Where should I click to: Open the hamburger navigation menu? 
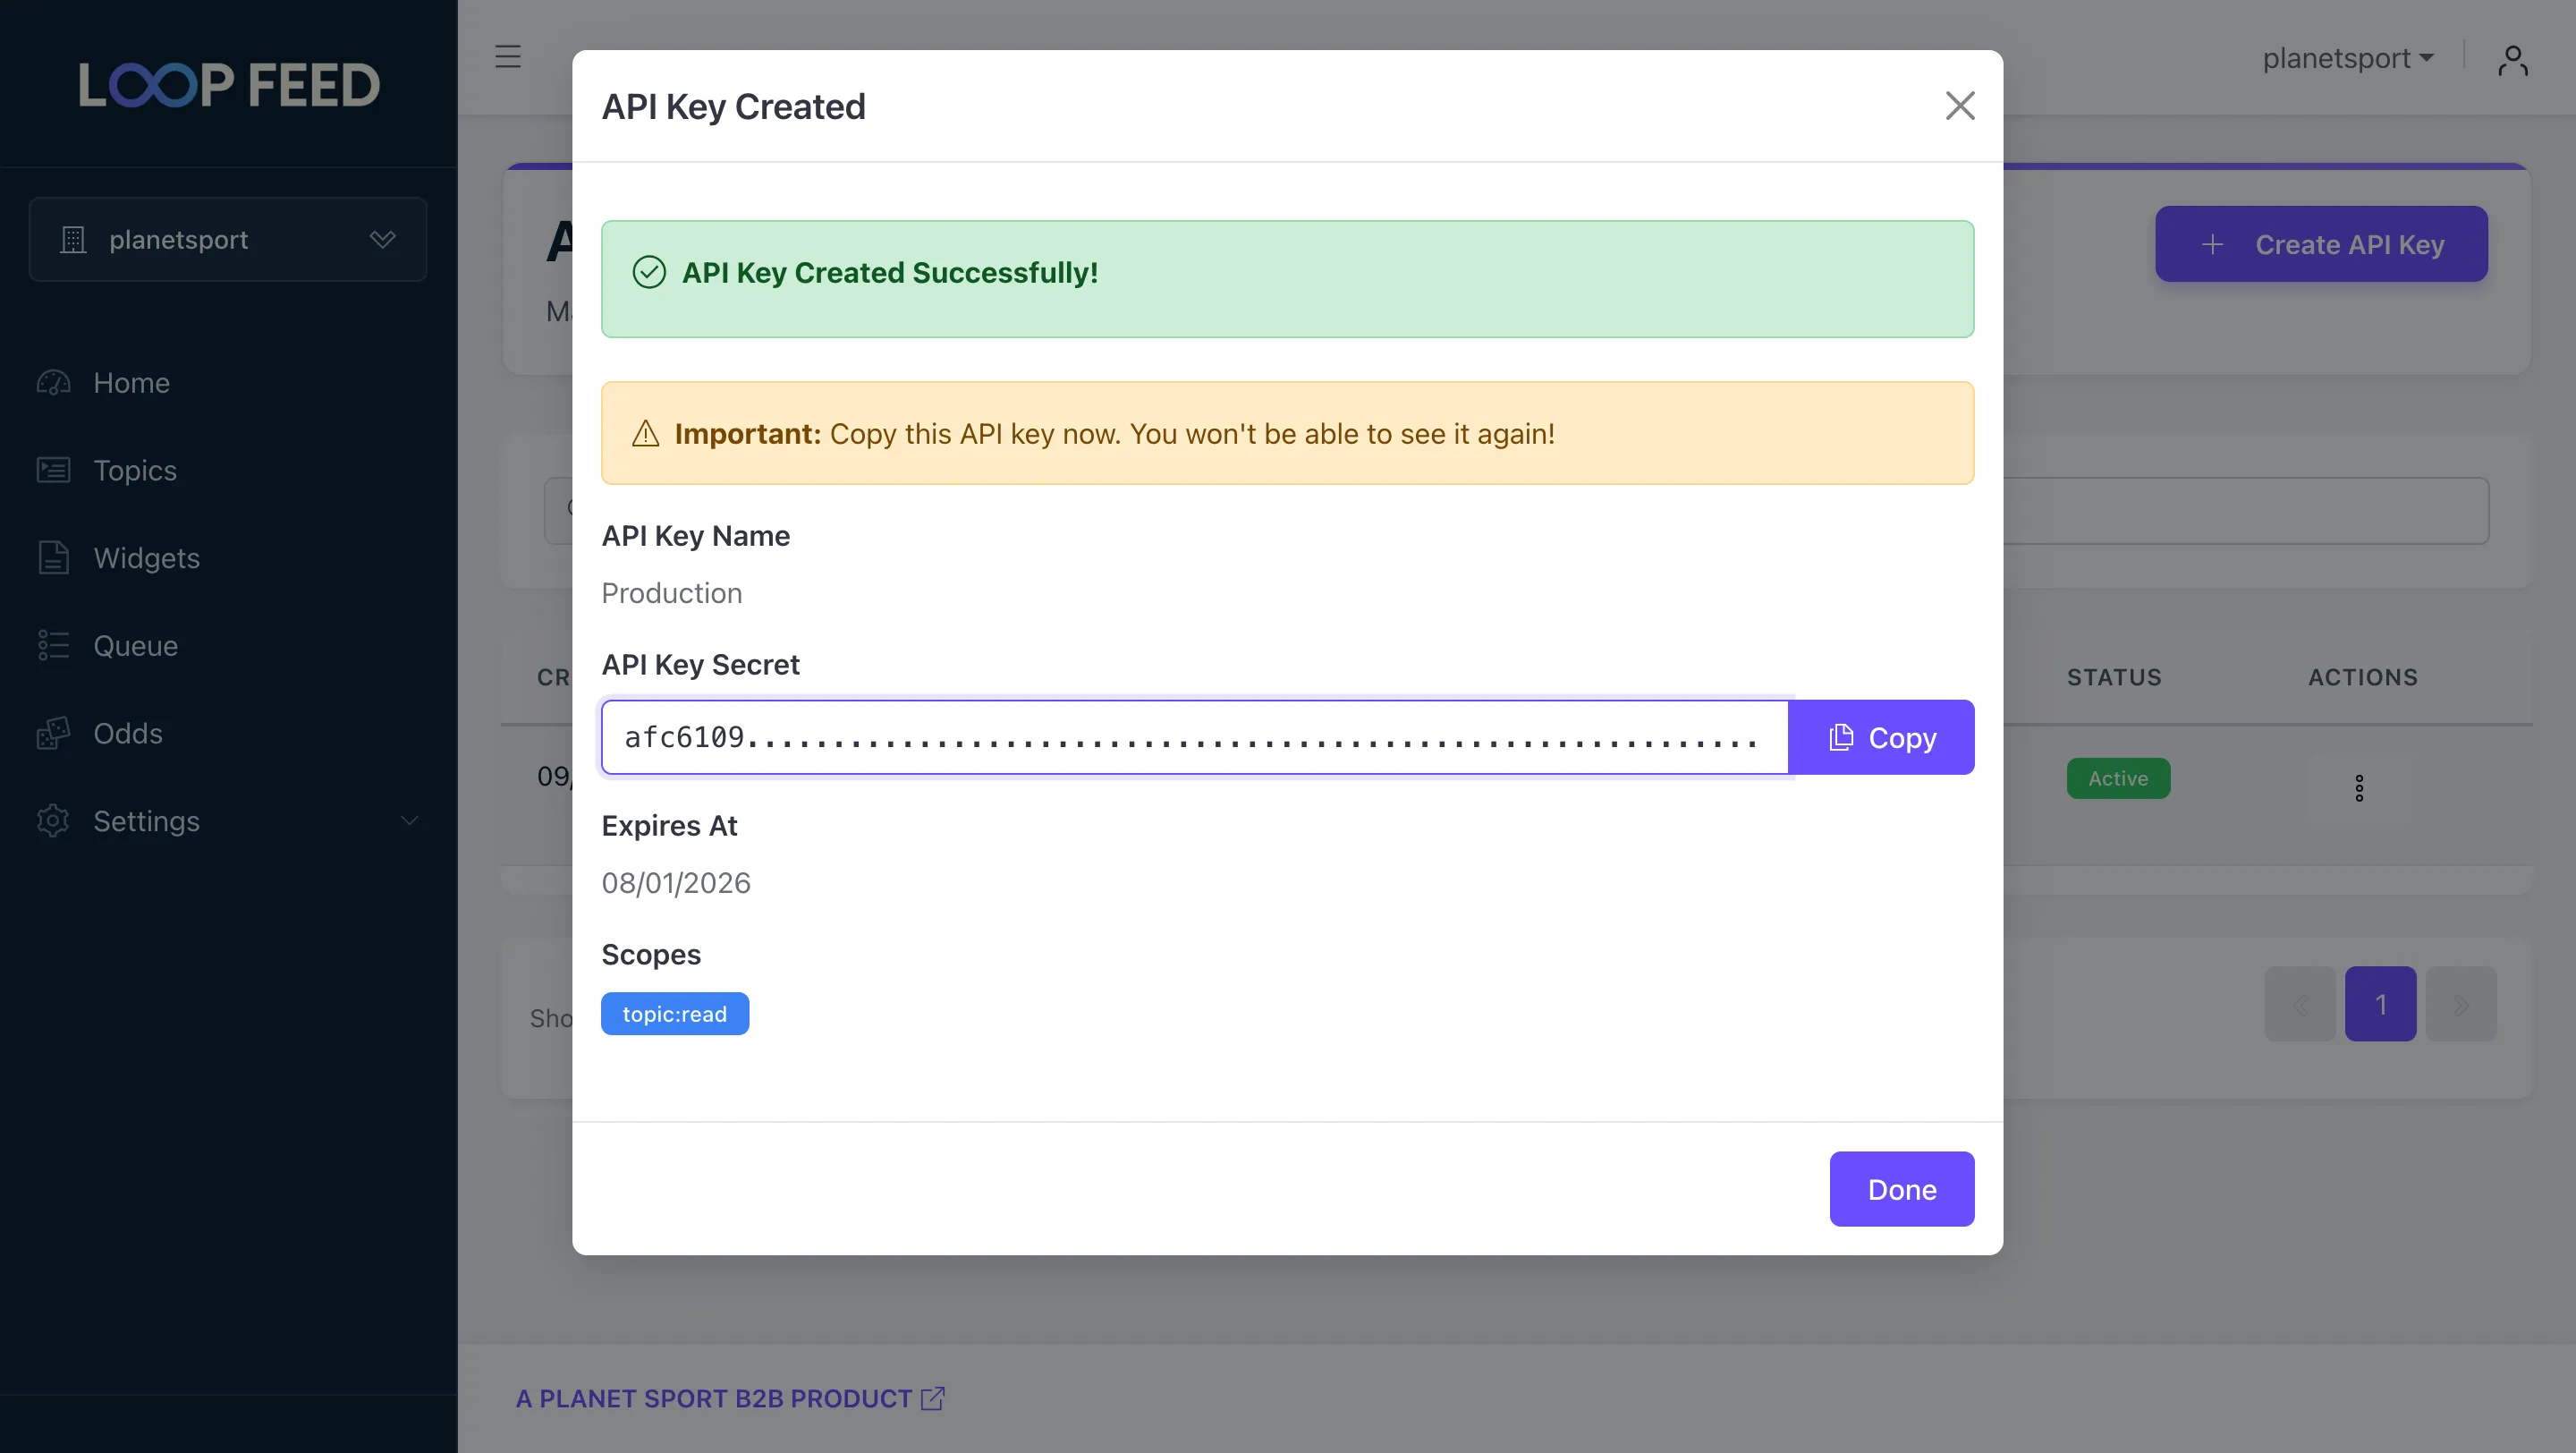[508, 57]
